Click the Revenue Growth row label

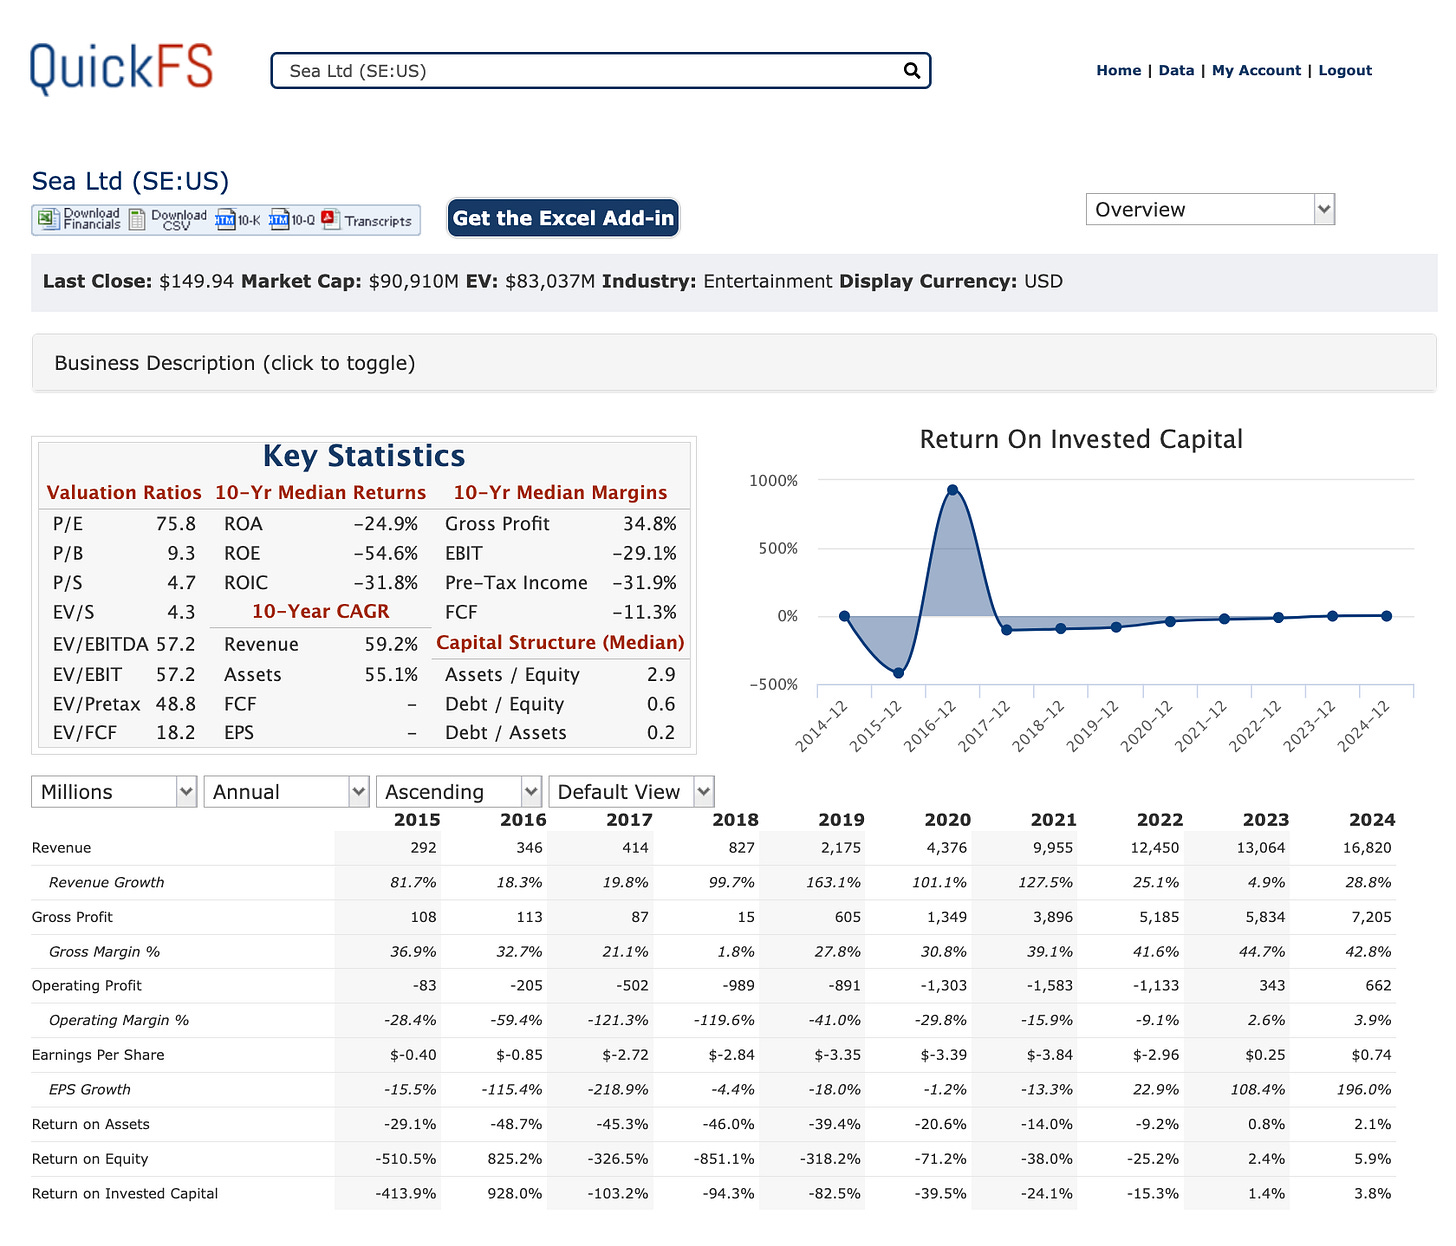pos(106,883)
